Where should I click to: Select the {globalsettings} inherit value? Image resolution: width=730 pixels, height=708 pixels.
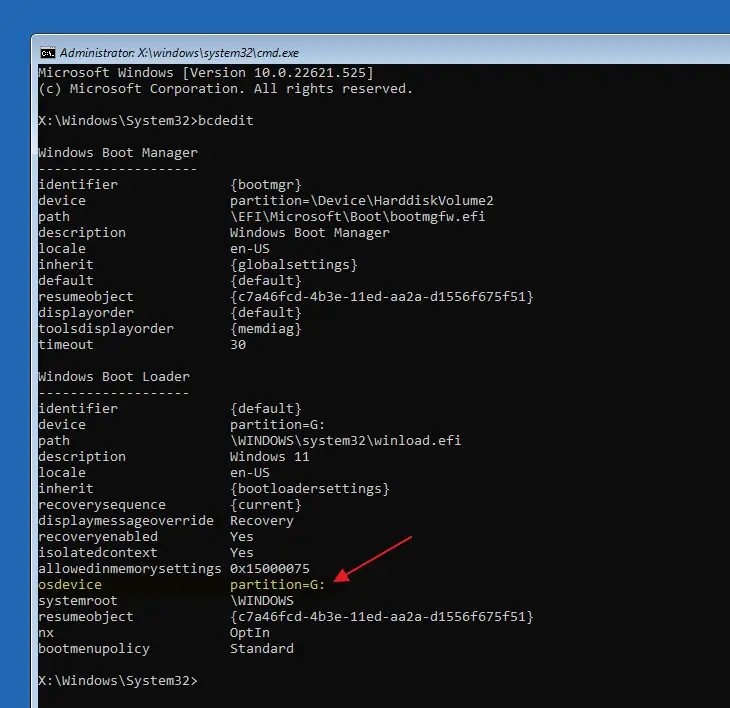pyautogui.click(x=294, y=265)
